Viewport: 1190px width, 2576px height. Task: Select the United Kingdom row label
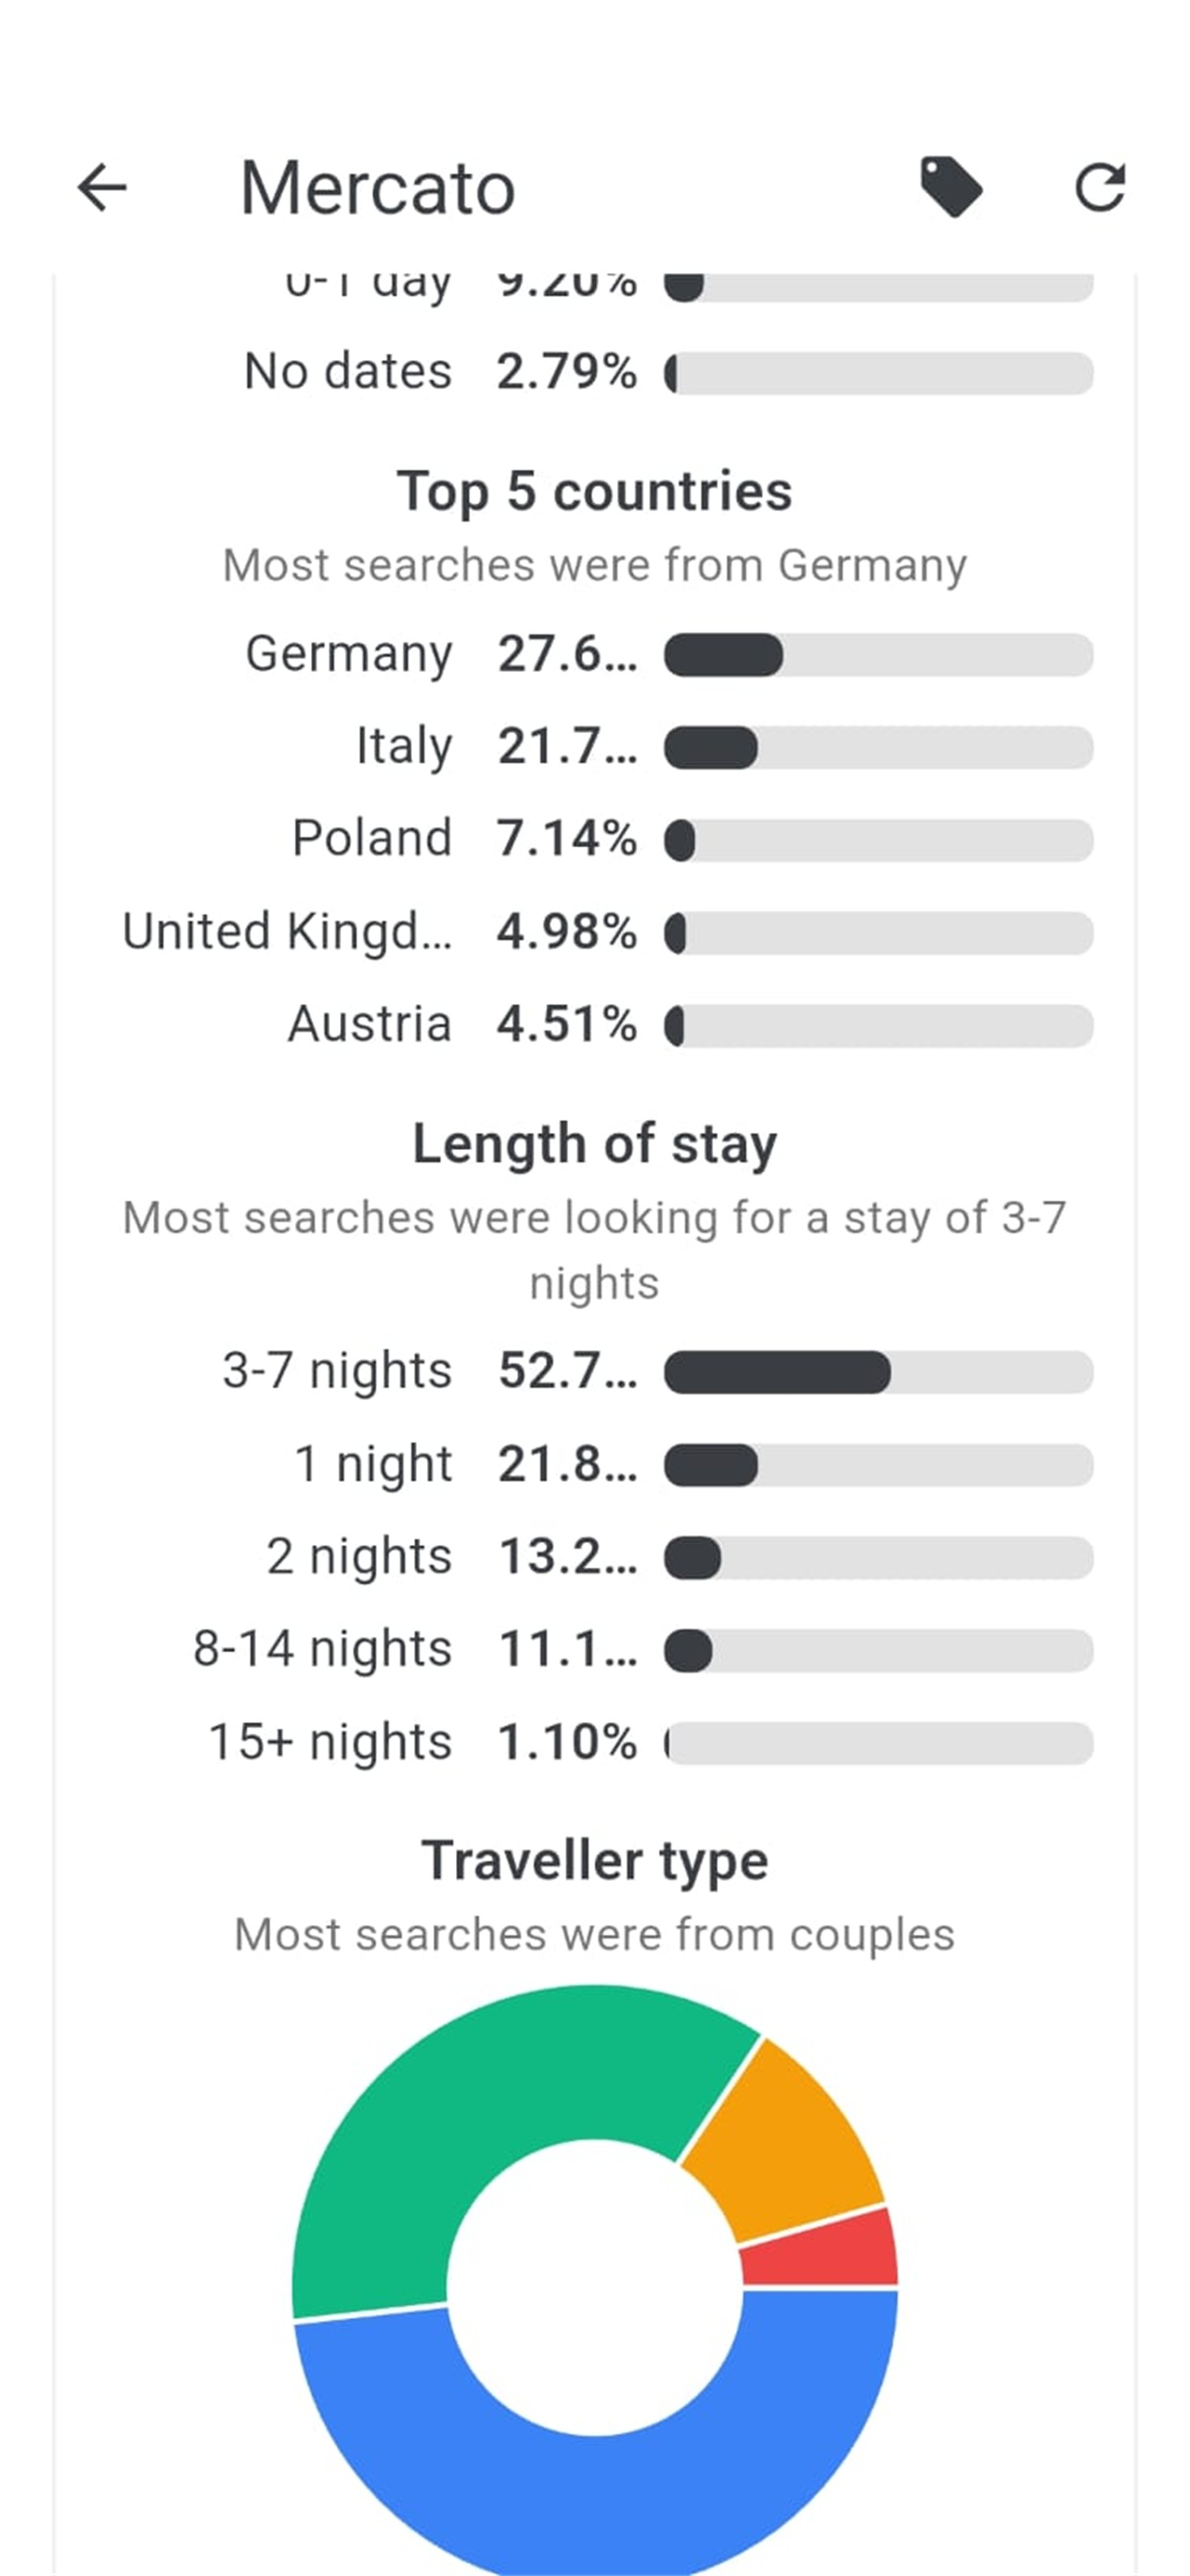[287, 932]
